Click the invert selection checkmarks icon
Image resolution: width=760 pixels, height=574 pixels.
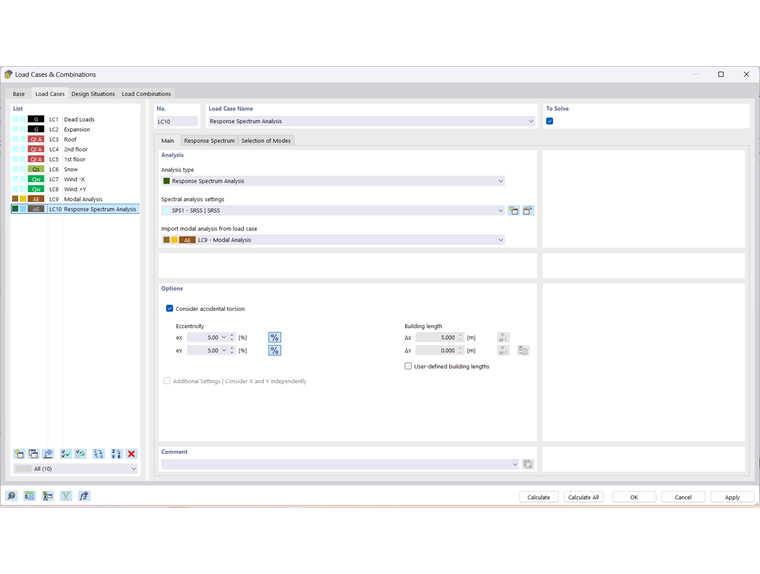coord(80,454)
